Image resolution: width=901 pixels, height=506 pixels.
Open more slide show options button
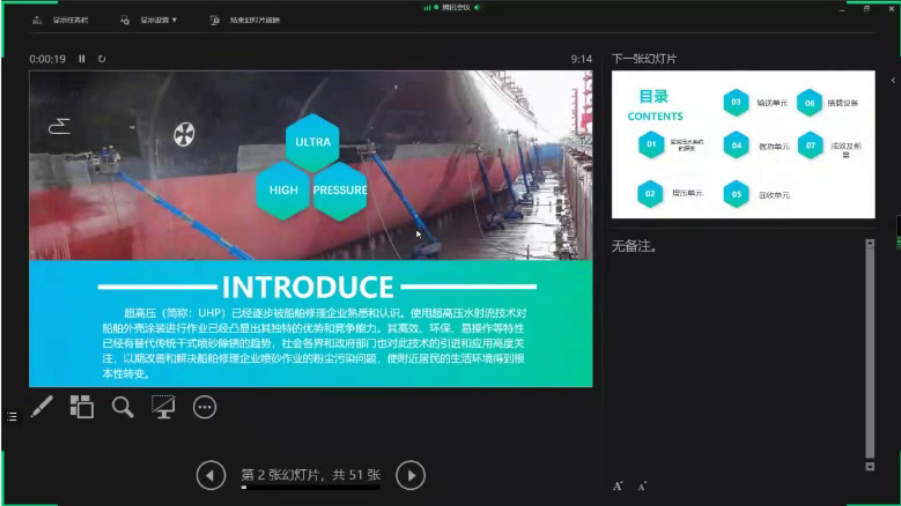point(204,407)
